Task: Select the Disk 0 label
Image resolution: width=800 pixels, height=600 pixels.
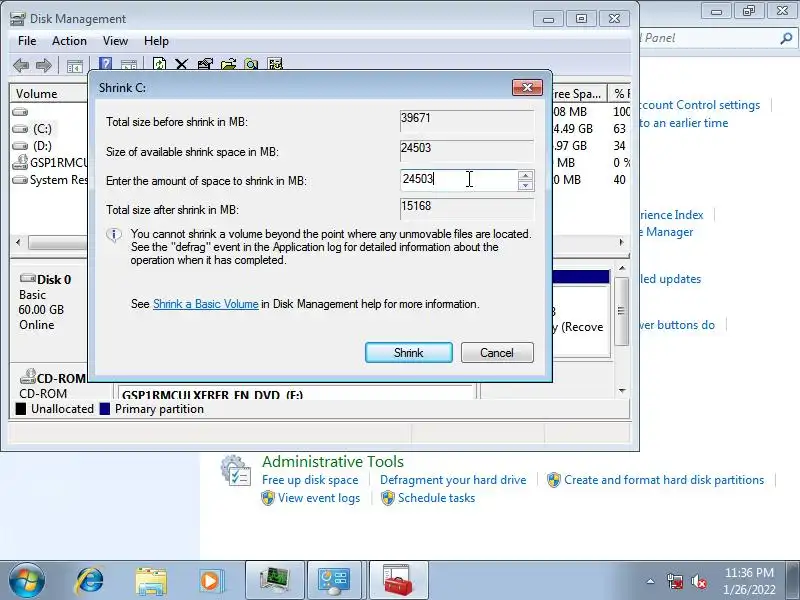Action: point(54,280)
